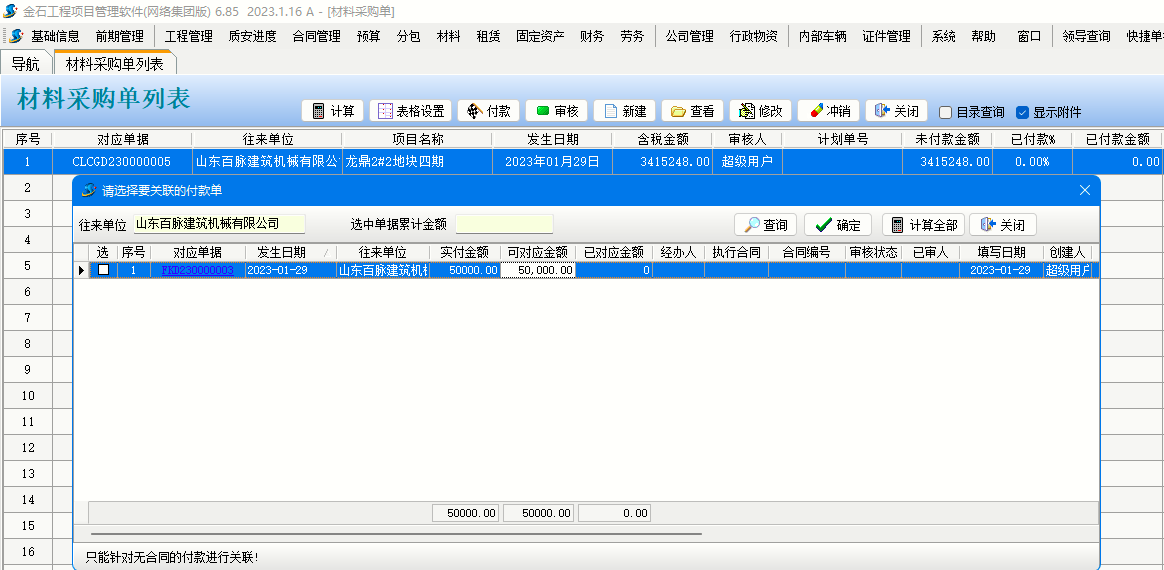Image resolution: width=1164 pixels, height=570 pixels.
Task: Click the 计算 calculator toolbar button
Action: pos(332,111)
